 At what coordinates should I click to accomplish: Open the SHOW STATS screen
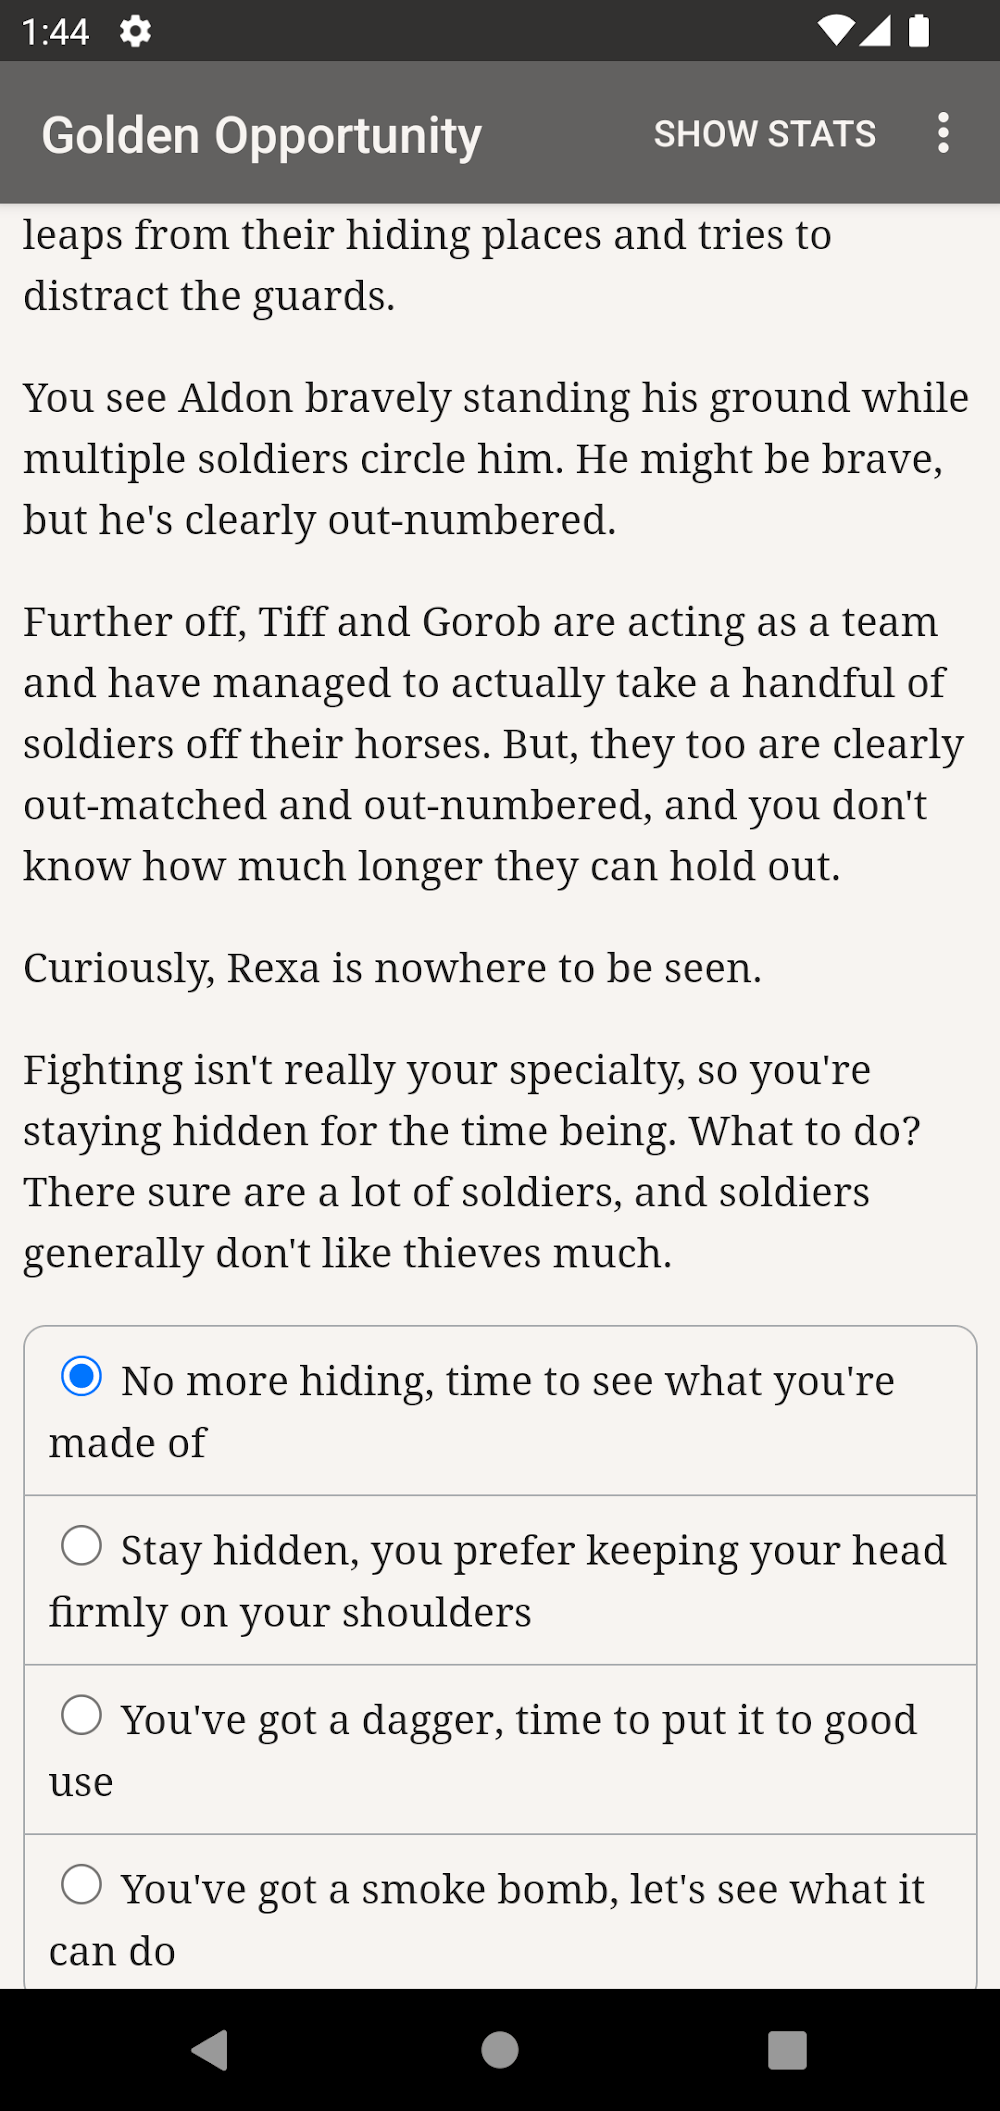coord(764,134)
